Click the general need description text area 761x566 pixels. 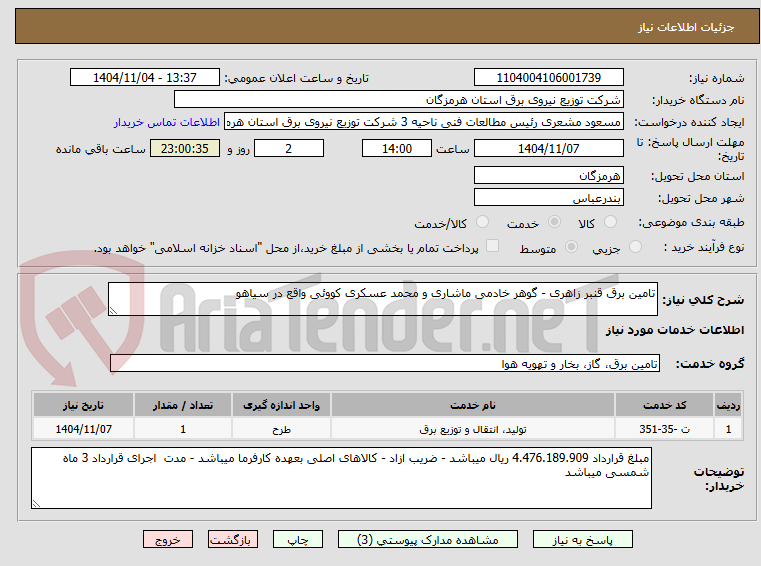[x=382, y=299]
